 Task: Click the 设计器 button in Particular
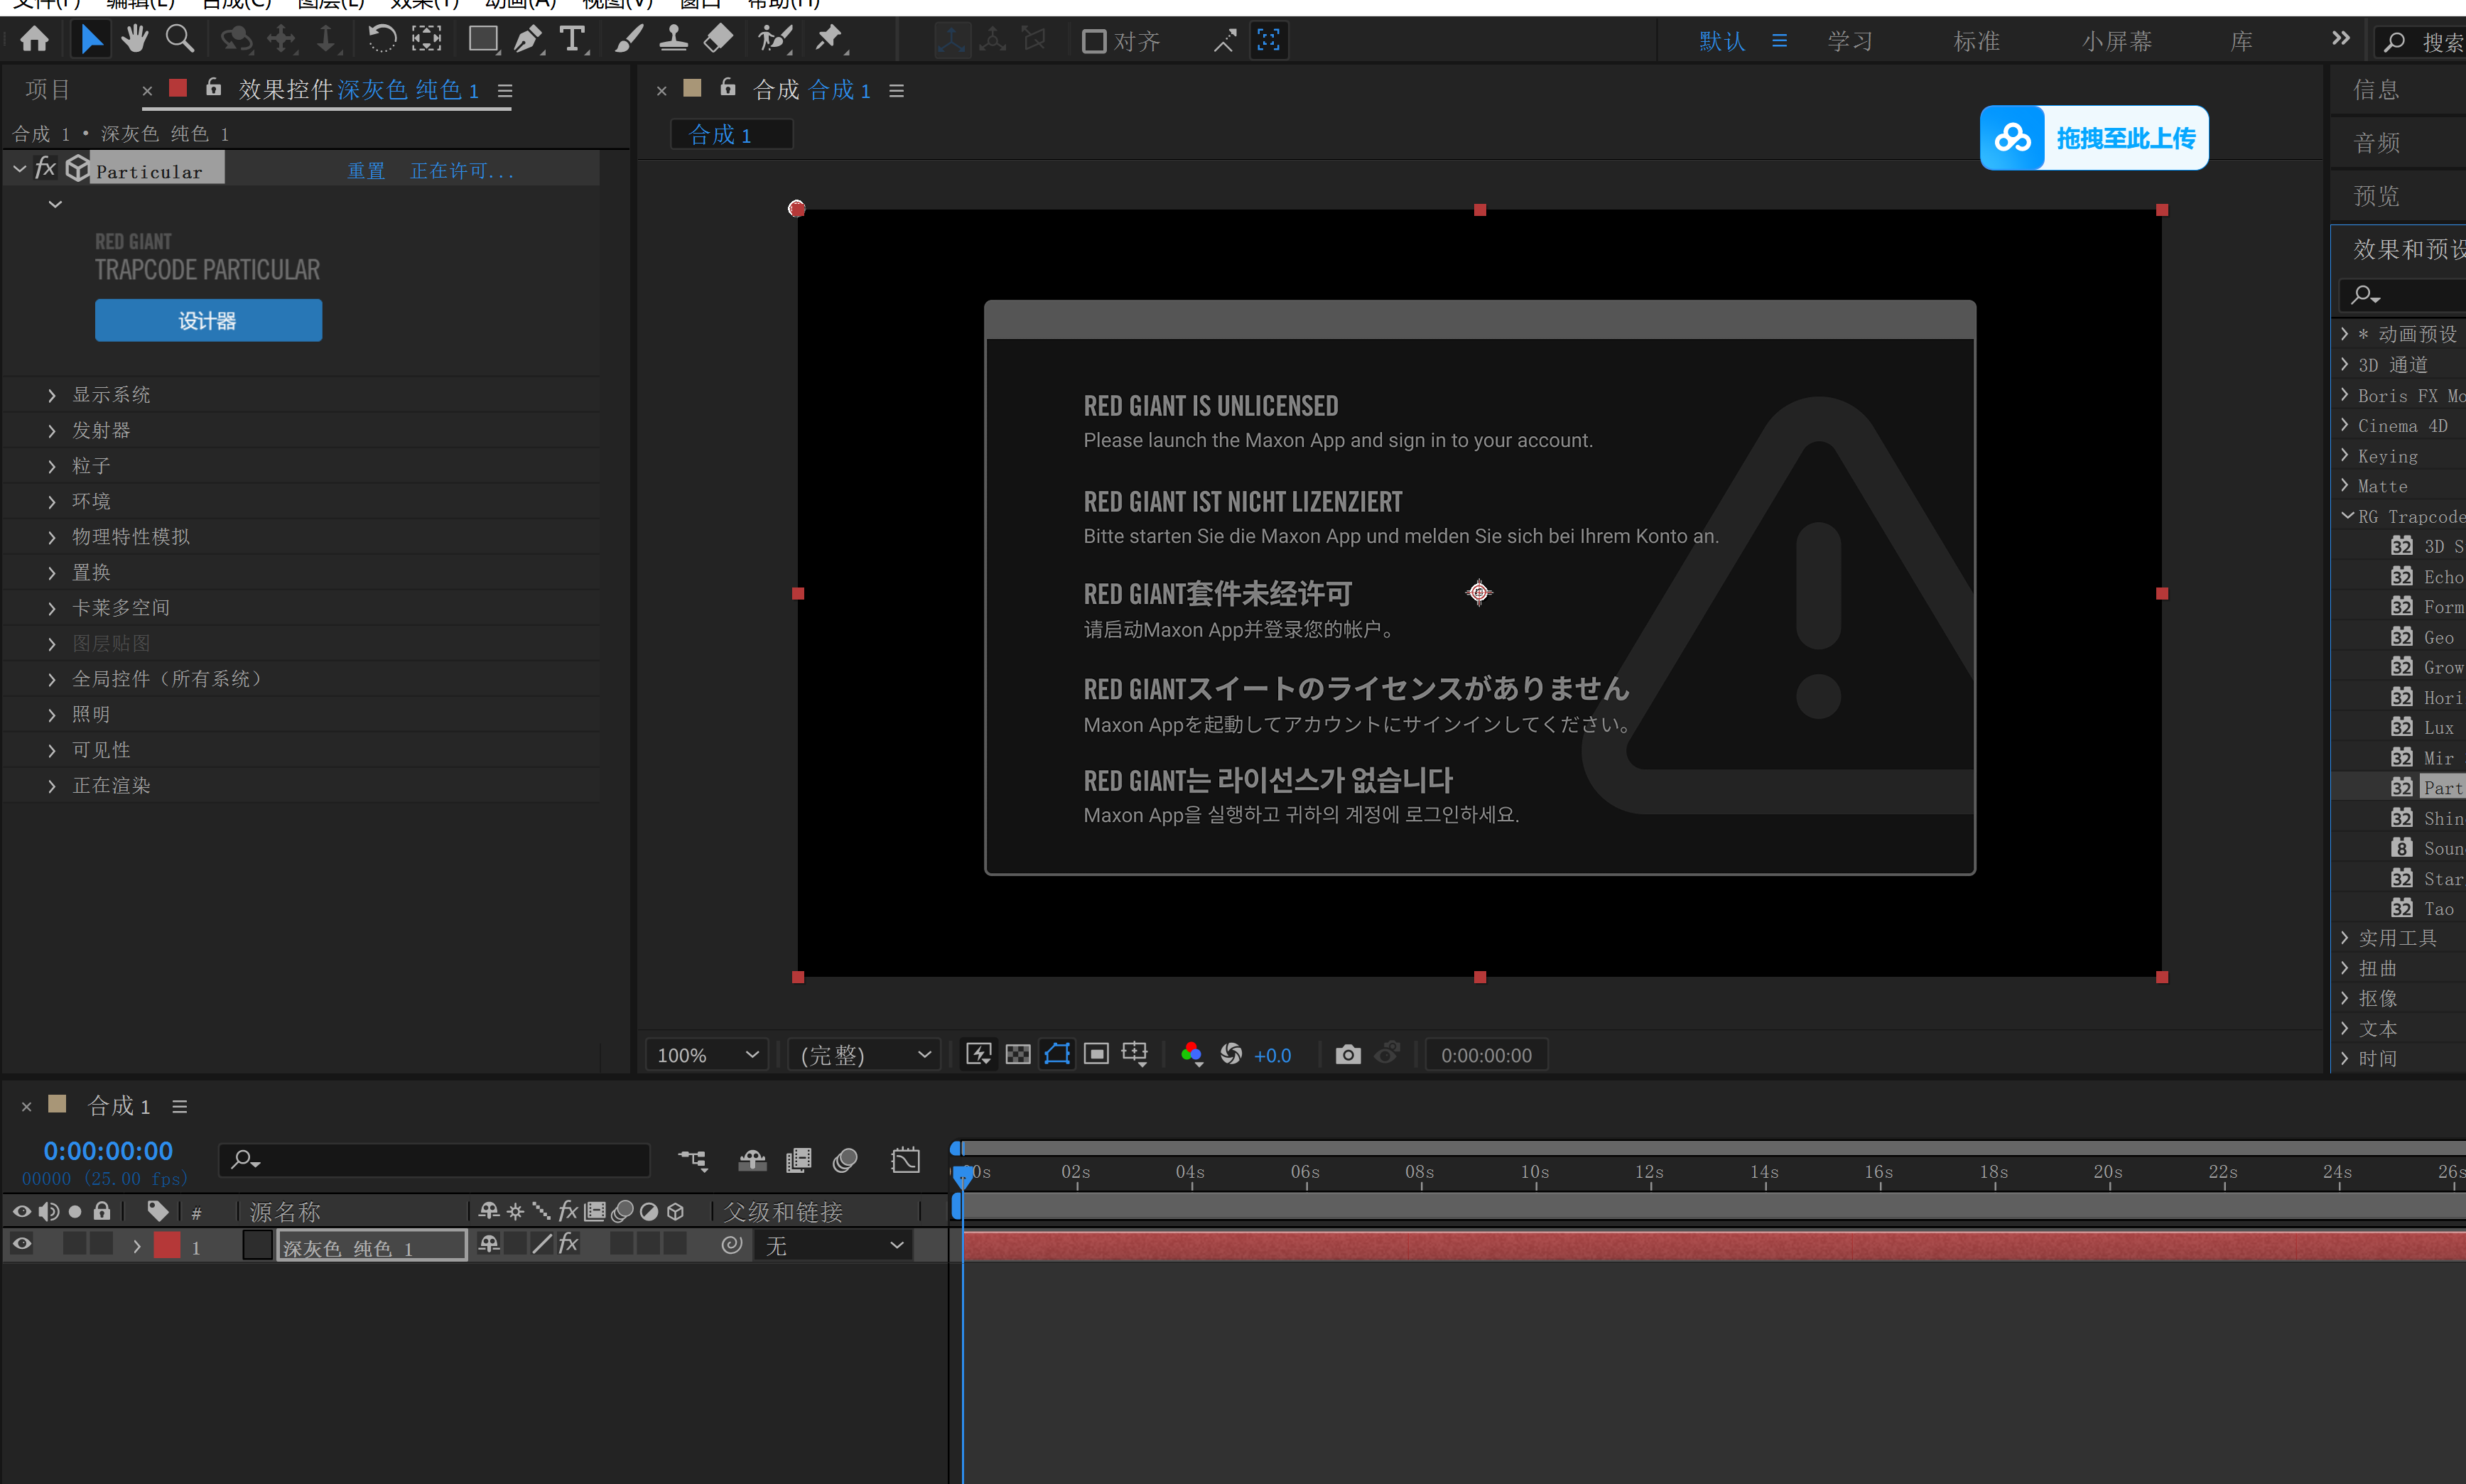(x=208, y=320)
